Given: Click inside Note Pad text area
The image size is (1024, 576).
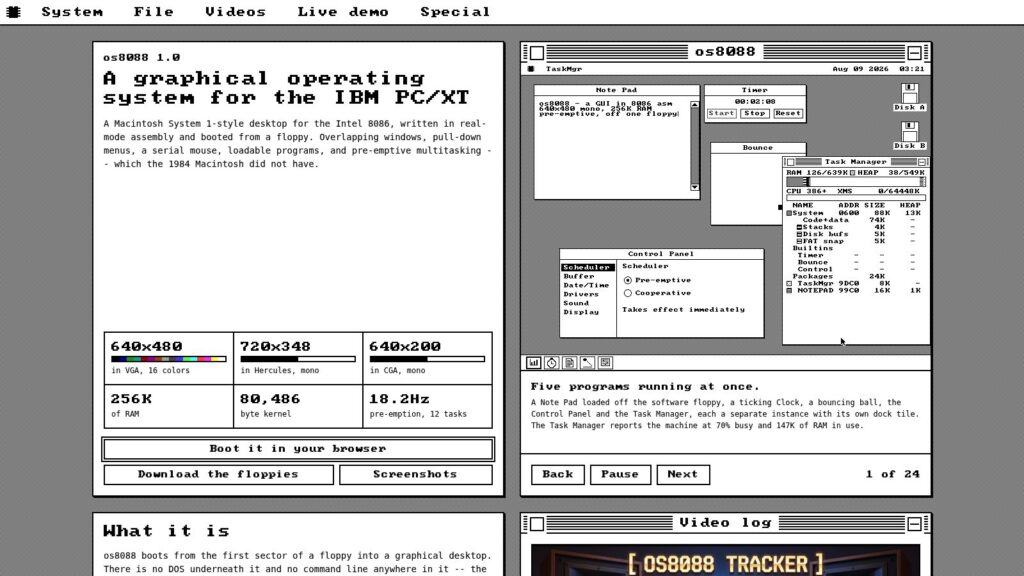Looking at the screenshot, I should pos(613,147).
